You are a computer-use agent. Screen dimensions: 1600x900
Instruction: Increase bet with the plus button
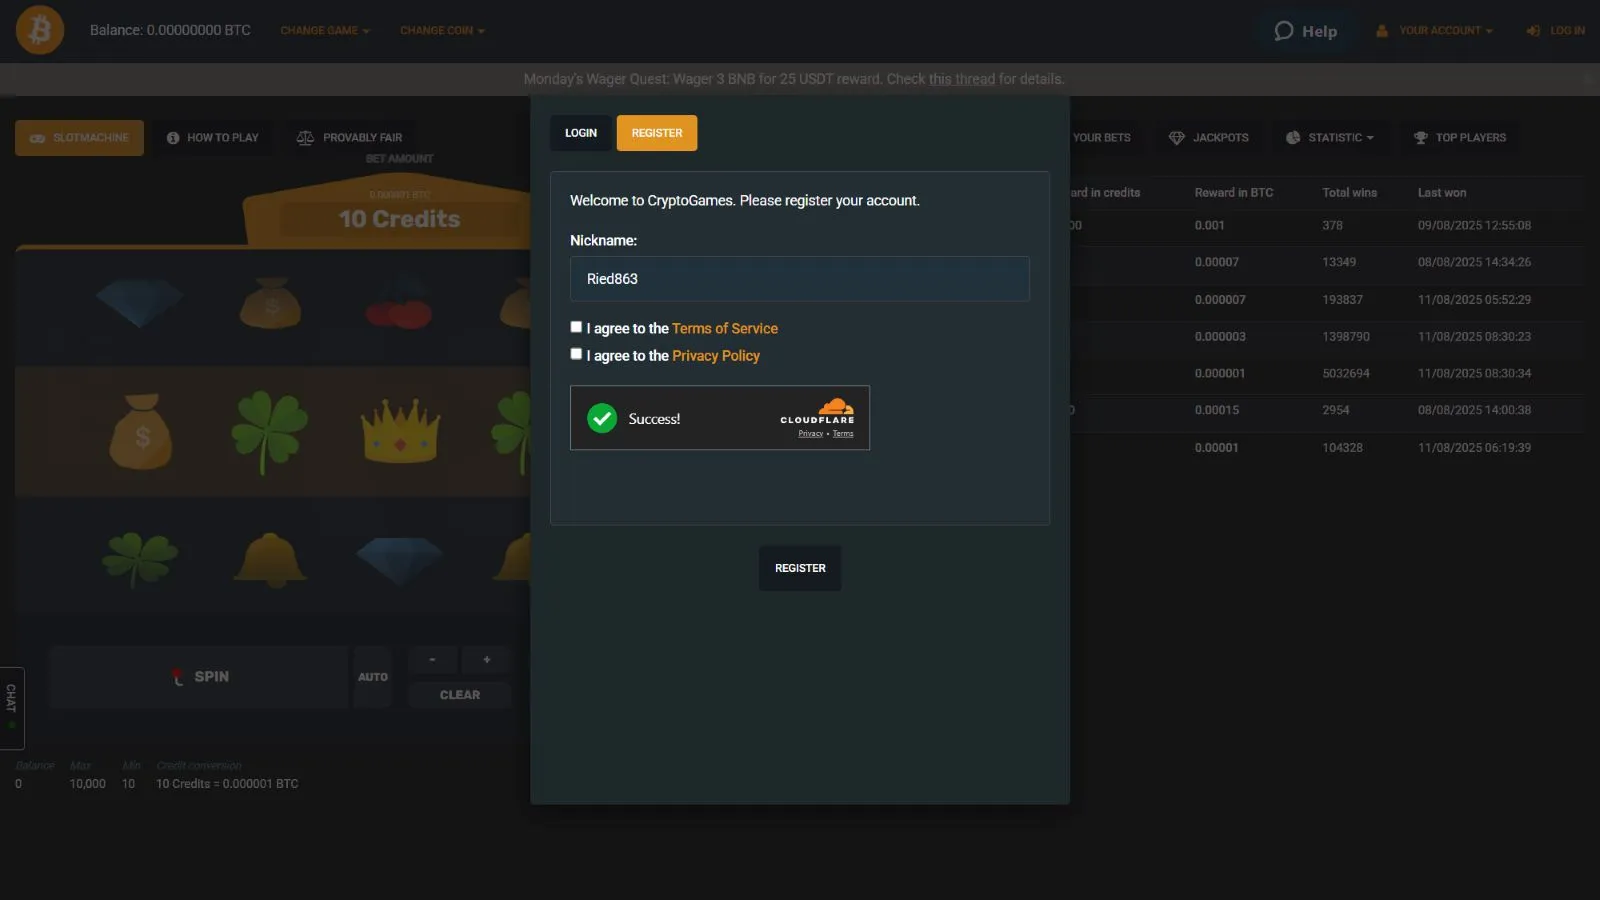click(x=487, y=660)
